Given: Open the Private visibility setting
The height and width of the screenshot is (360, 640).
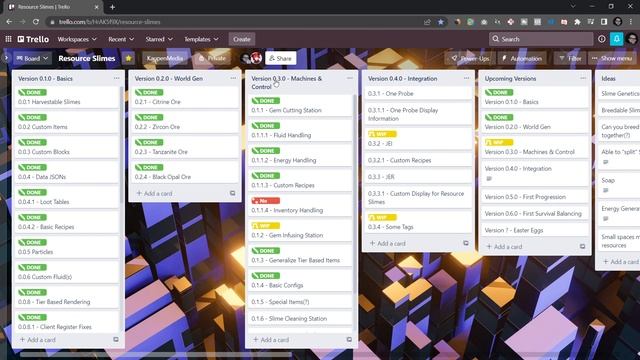Looking at the screenshot, I should coord(212,58).
